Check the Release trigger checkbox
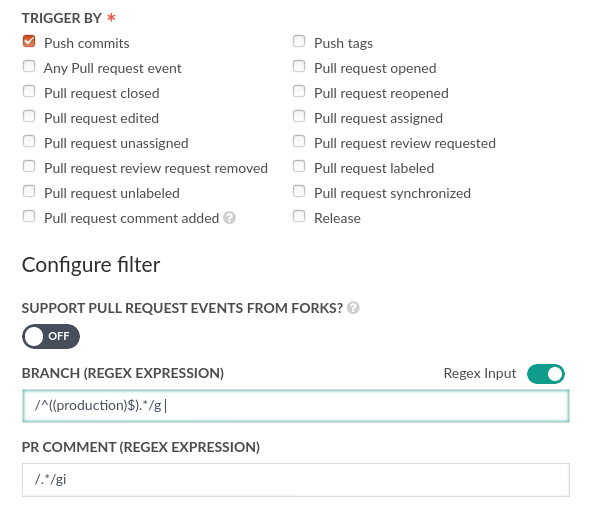Viewport: 593px width, 507px height. 299,216
